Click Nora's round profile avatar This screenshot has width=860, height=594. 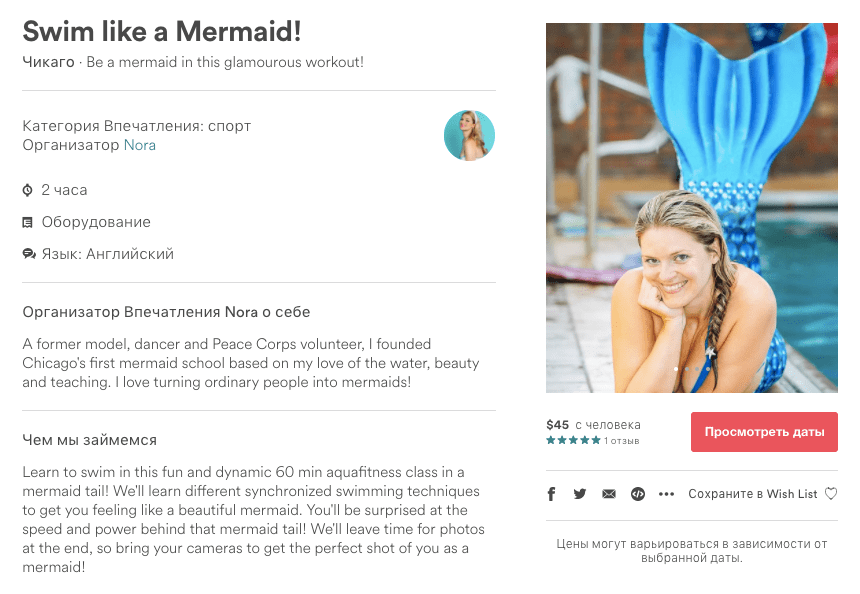point(469,136)
